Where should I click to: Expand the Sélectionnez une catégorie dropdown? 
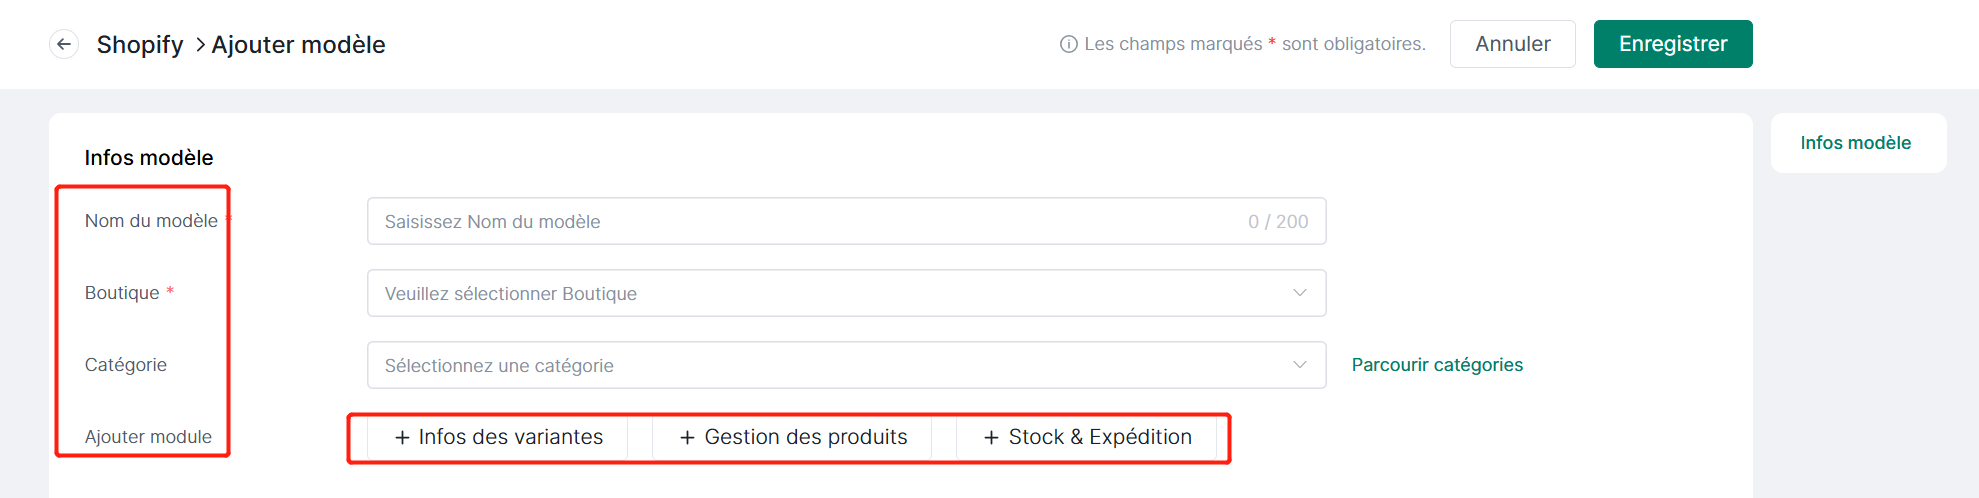(x=846, y=365)
